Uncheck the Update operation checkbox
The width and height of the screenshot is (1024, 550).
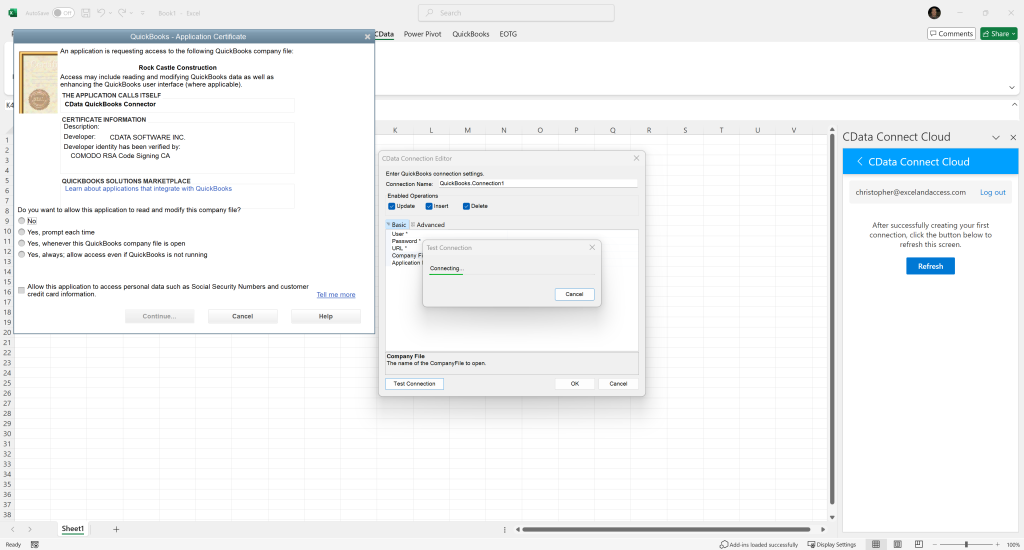pyautogui.click(x=392, y=206)
